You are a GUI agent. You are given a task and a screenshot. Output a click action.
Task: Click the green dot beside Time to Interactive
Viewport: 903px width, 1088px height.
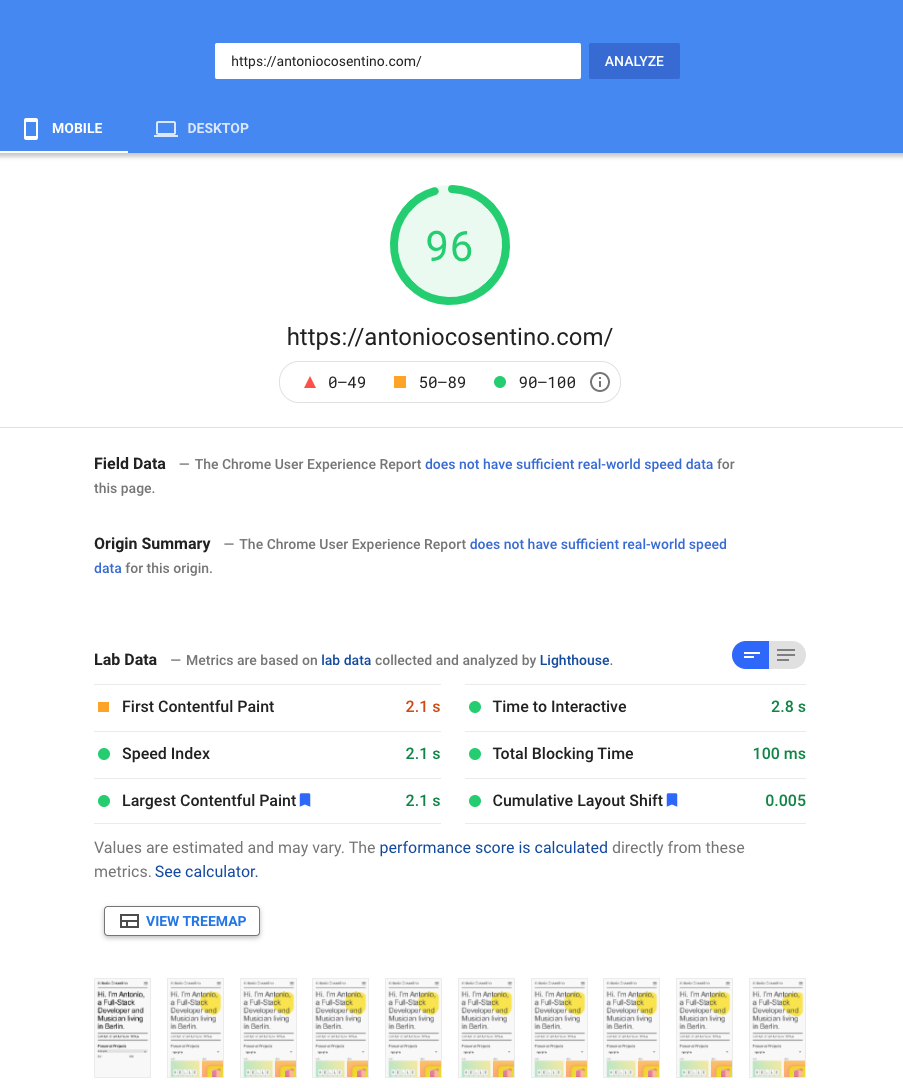475,707
